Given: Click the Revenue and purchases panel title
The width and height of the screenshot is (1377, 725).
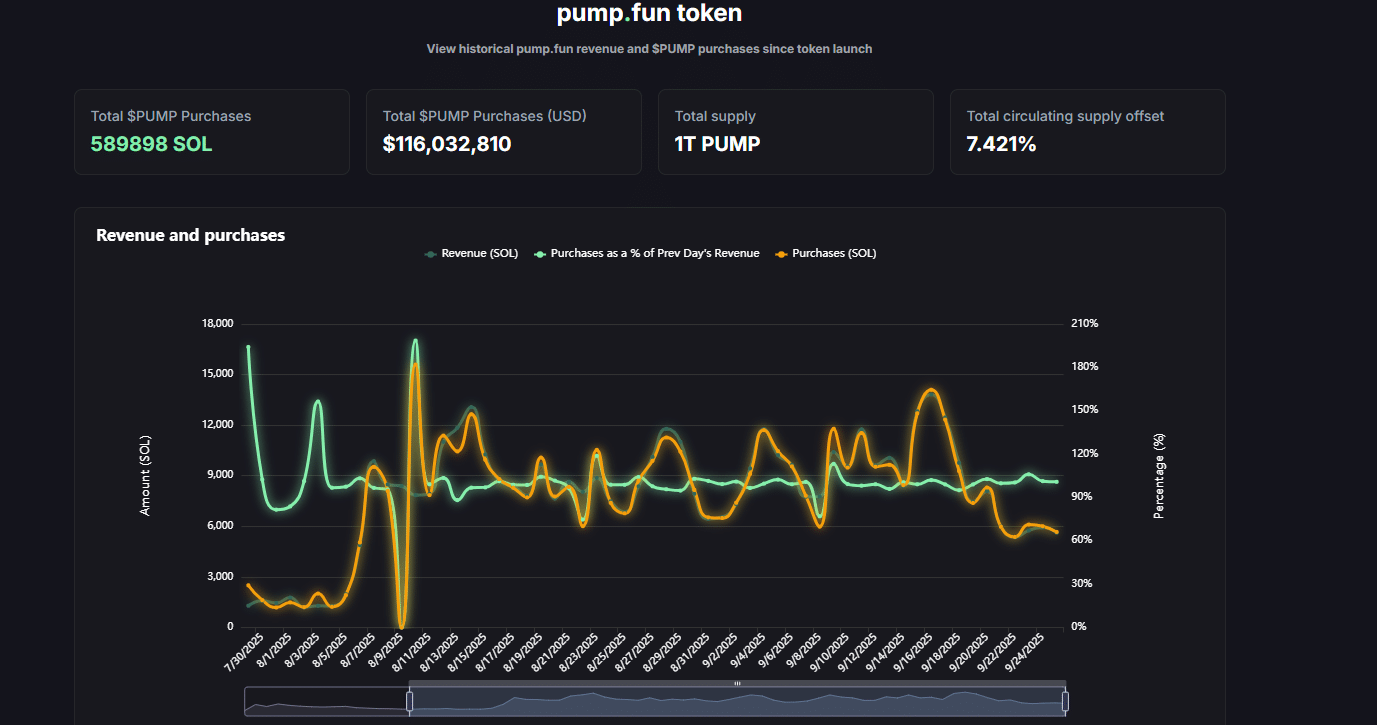Looking at the screenshot, I should [189, 235].
